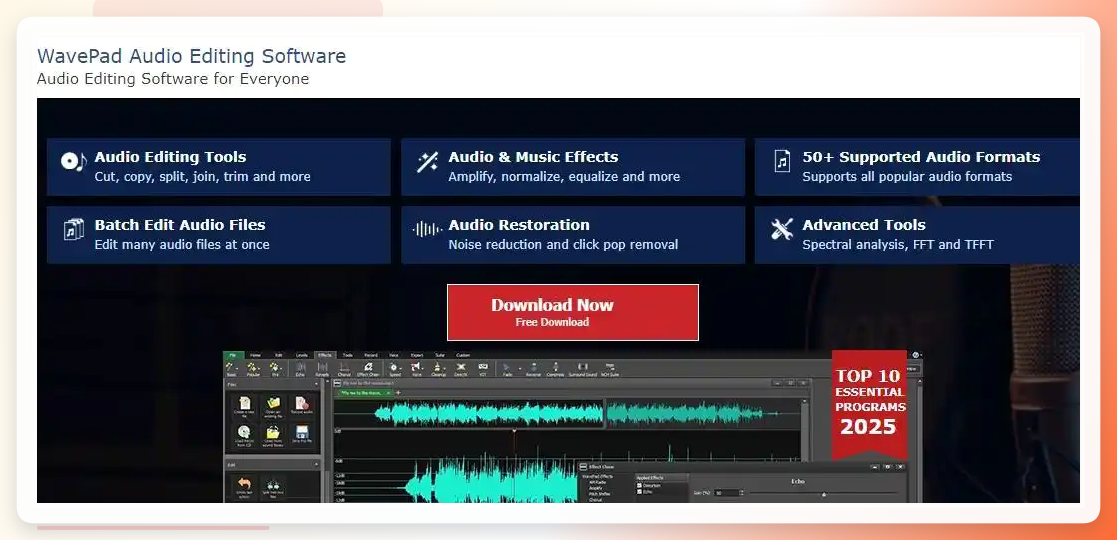This screenshot has width=1117, height=540.
Task: Click the waveform overview vertical scrollbar
Action: (x=805, y=430)
